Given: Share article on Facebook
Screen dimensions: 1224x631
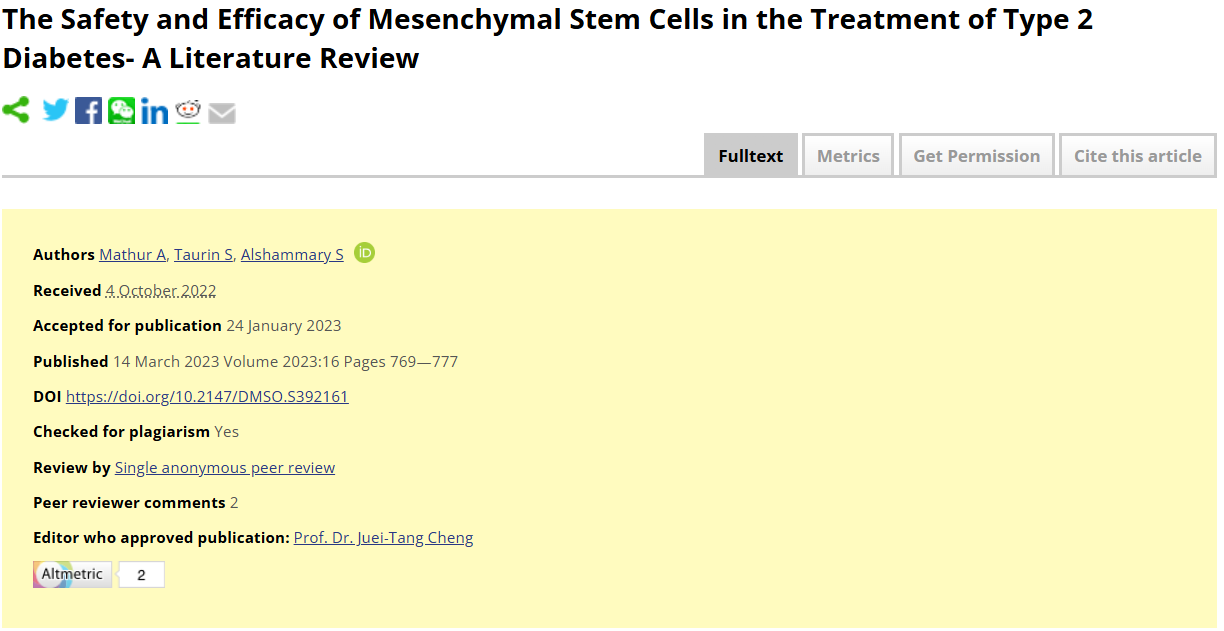Looking at the screenshot, I should coord(88,111).
